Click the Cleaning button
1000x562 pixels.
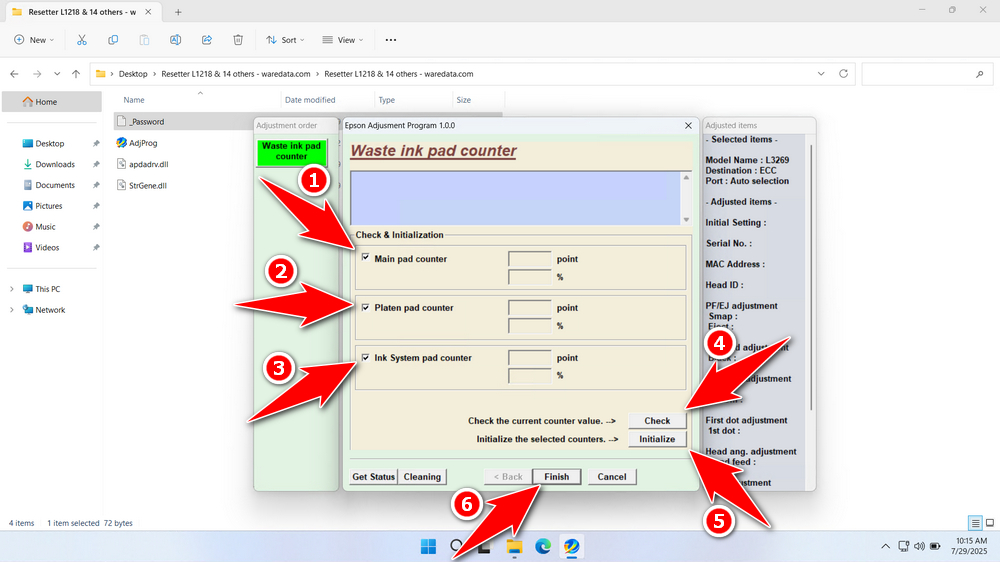pyautogui.click(x=422, y=477)
